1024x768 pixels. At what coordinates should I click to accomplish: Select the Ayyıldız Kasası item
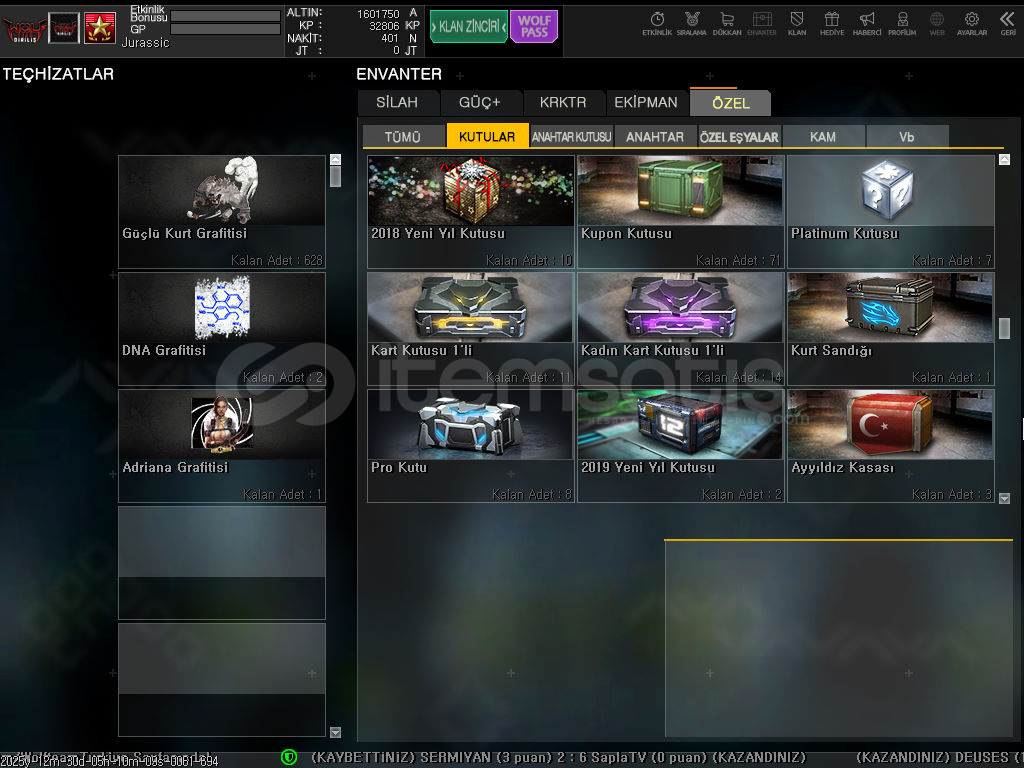(891, 446)
